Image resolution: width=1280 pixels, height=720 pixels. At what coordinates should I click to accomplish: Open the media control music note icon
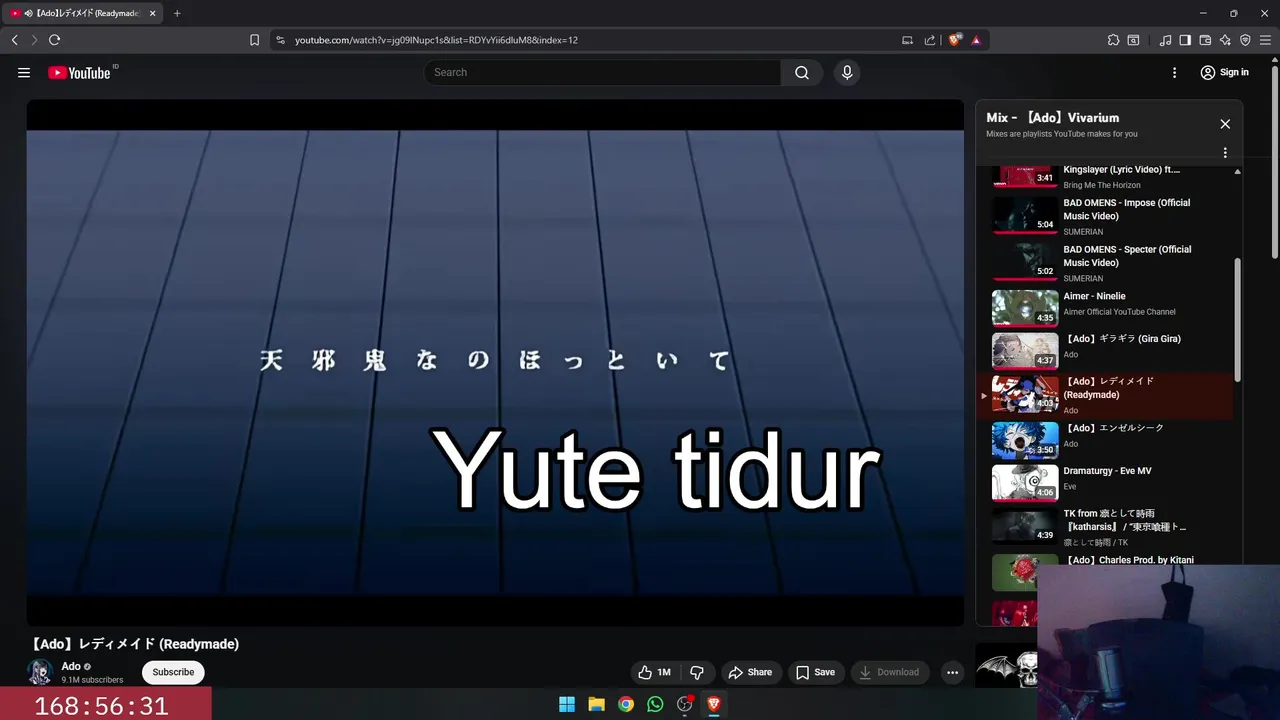coord(1165,40)
